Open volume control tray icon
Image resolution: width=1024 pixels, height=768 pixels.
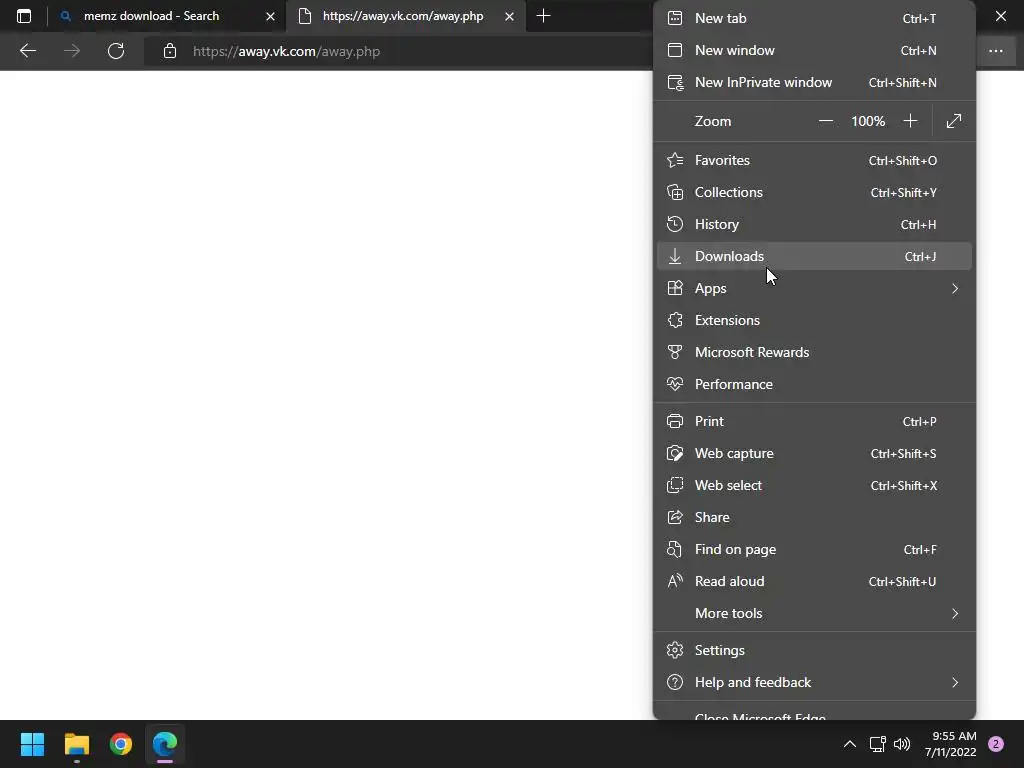coord(902,744)
